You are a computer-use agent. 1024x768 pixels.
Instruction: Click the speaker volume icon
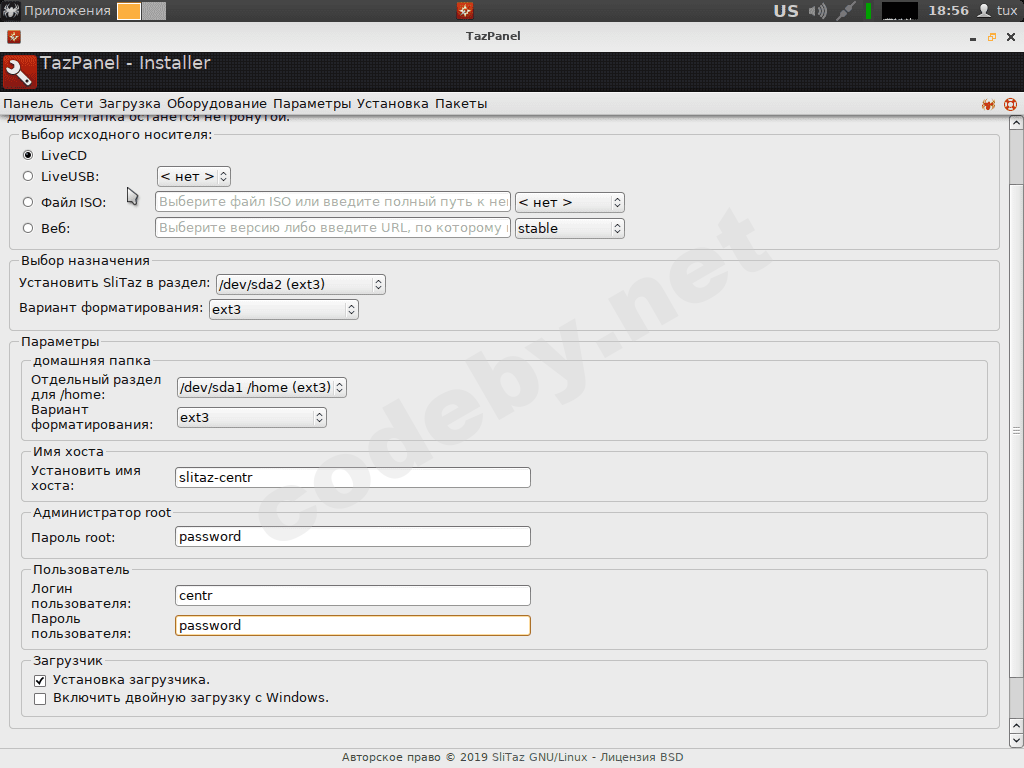tap(817, 11)
